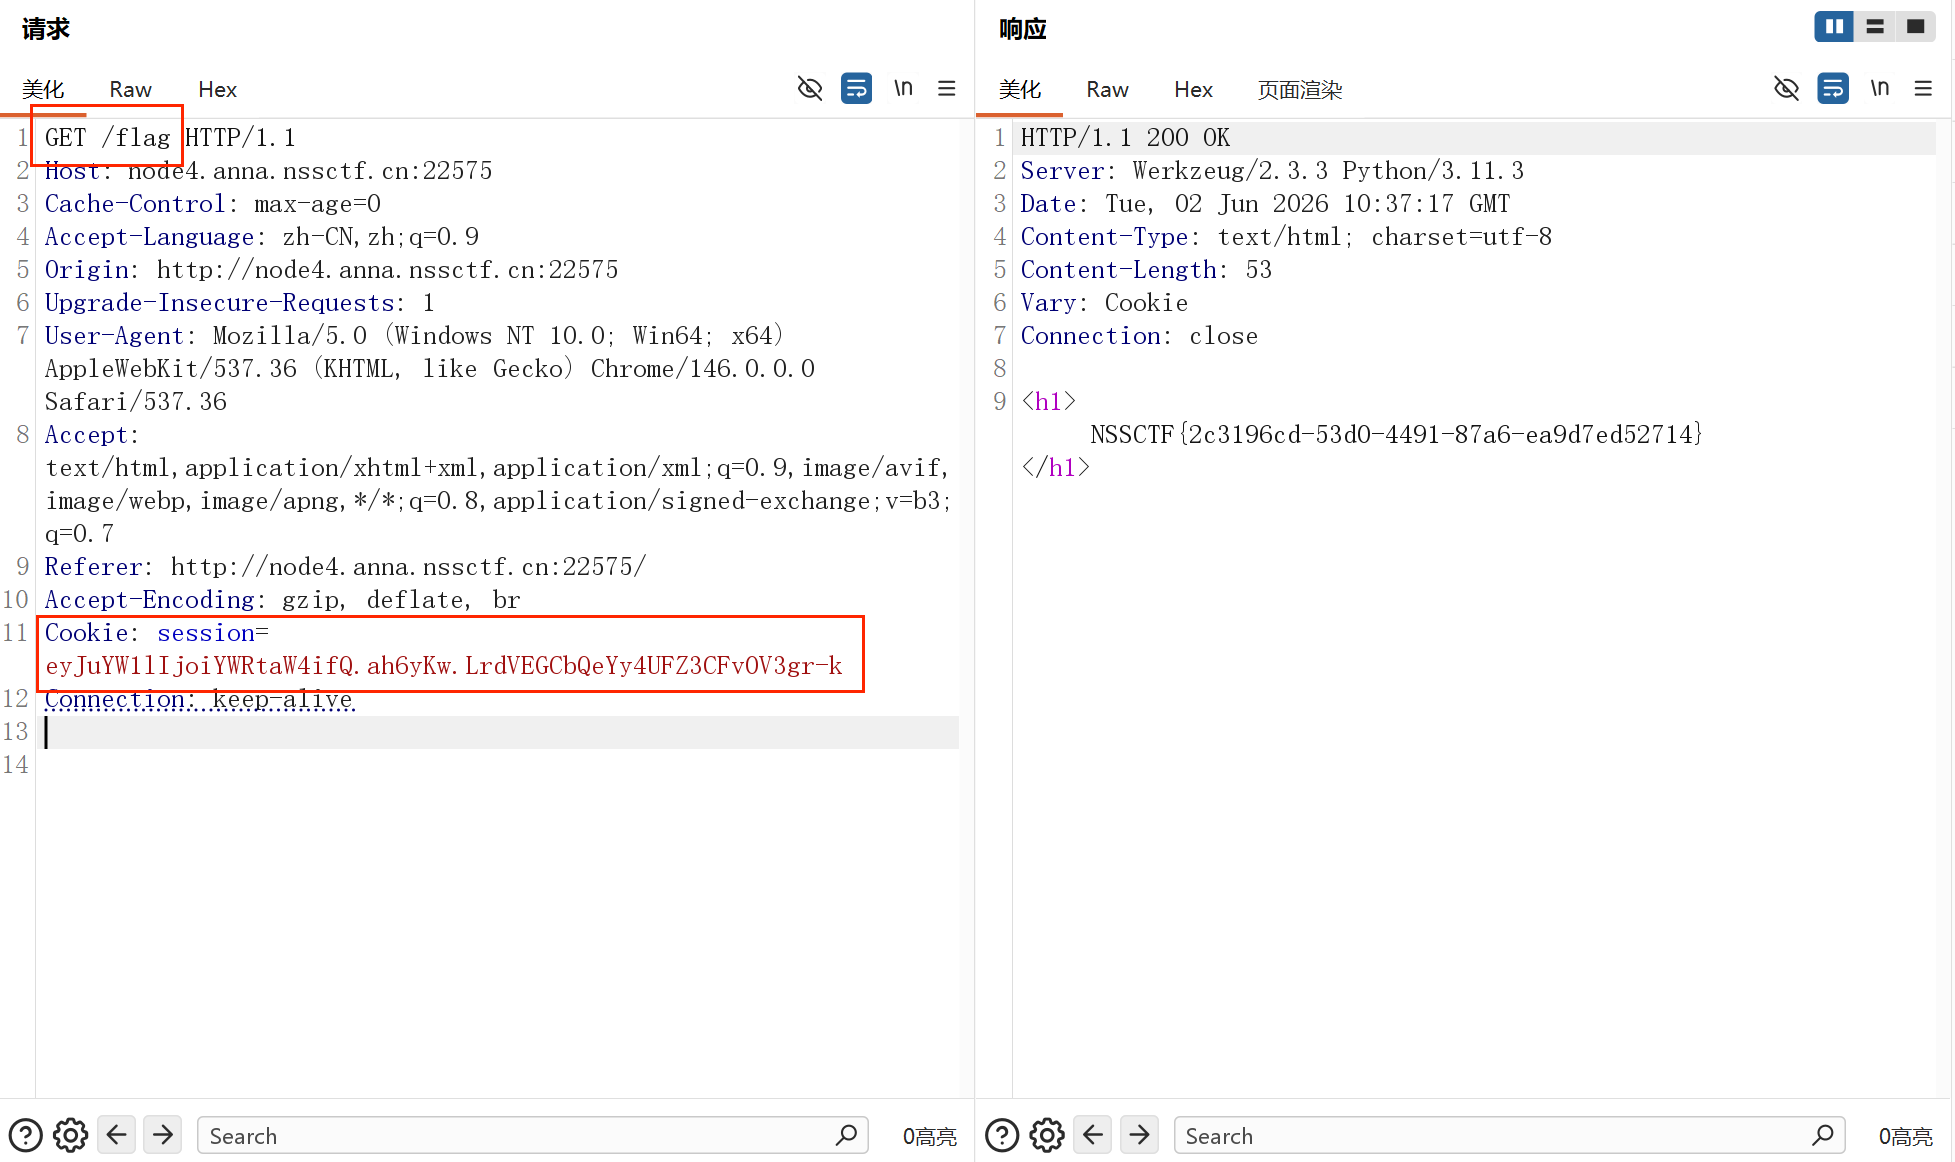Screen dimensions: 1955x1162
Task: Click the Upgrade-Insecure-Requests header
Action: pyautogui.click(x=239, y=303)
